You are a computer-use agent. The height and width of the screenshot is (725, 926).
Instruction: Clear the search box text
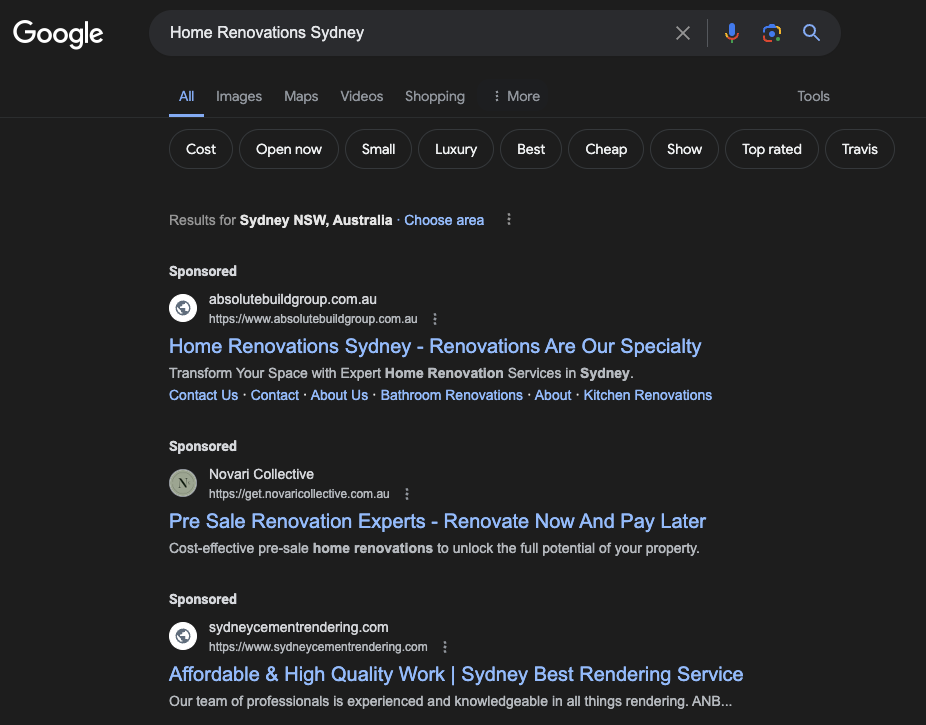pyautogui.click(x=683, y=33)
